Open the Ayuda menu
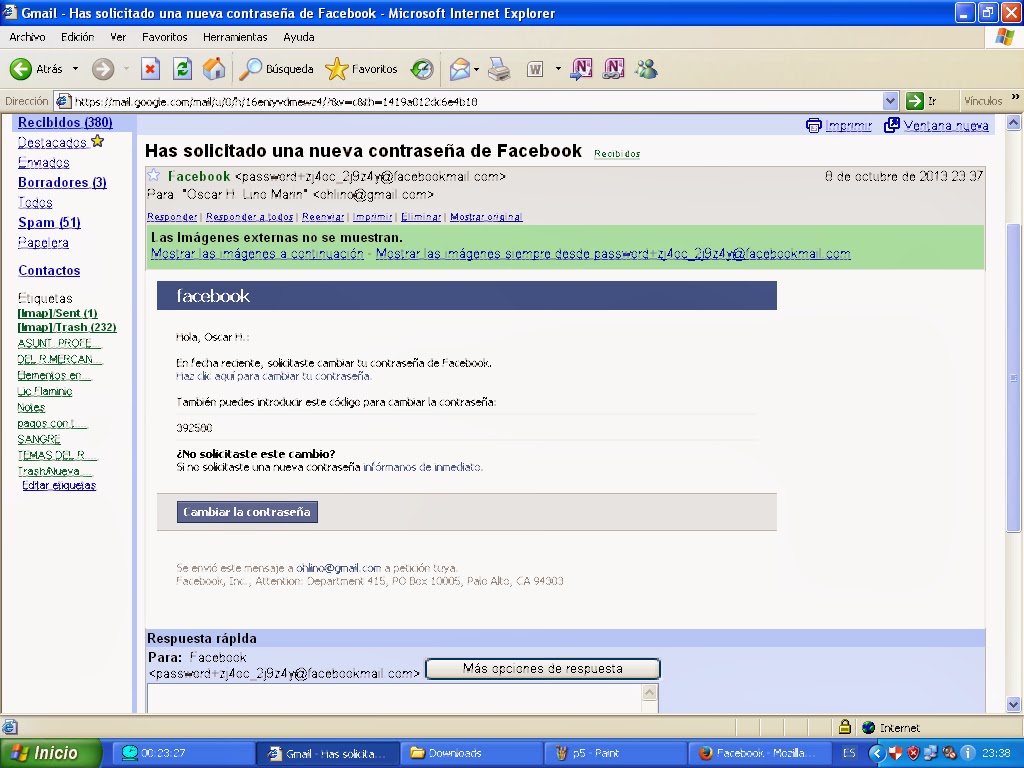 click(x=299, y=37)
